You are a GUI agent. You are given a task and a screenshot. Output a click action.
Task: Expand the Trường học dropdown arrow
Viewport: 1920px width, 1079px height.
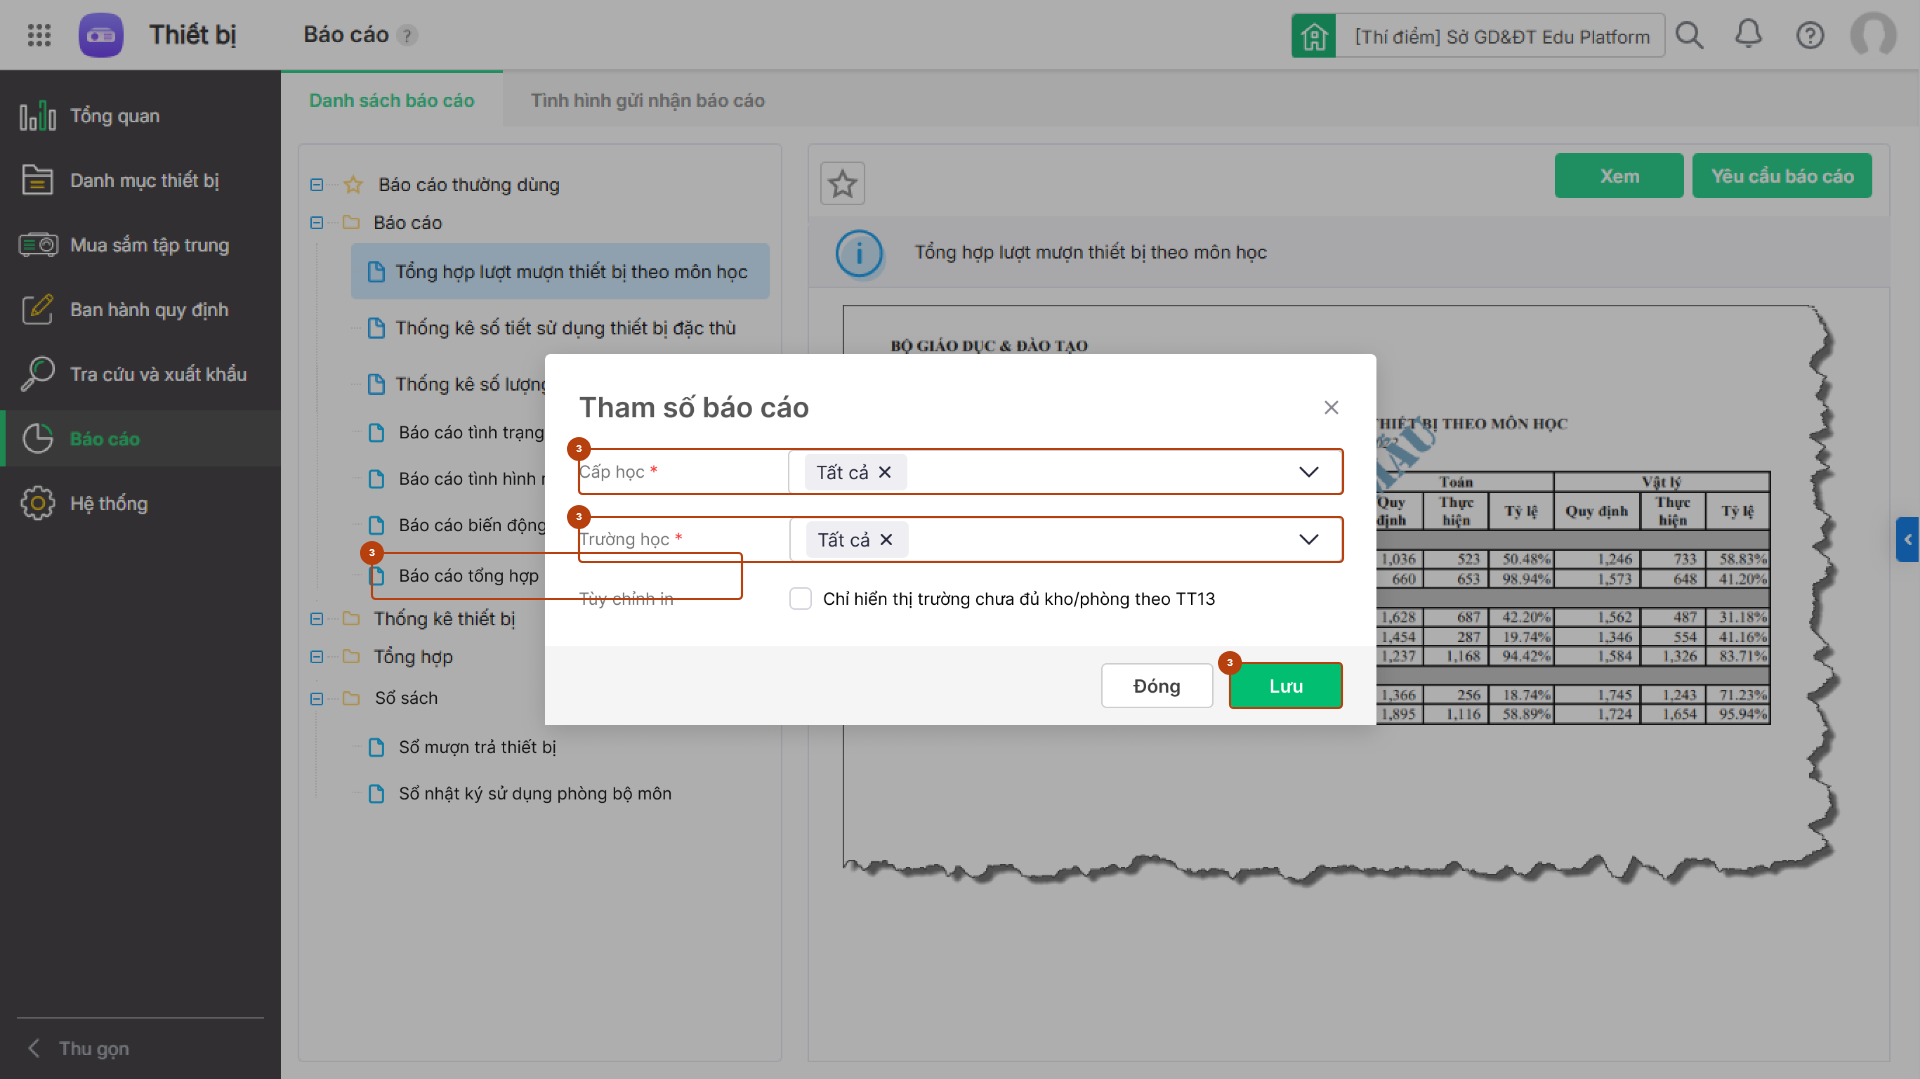(x=1308, y=540)
